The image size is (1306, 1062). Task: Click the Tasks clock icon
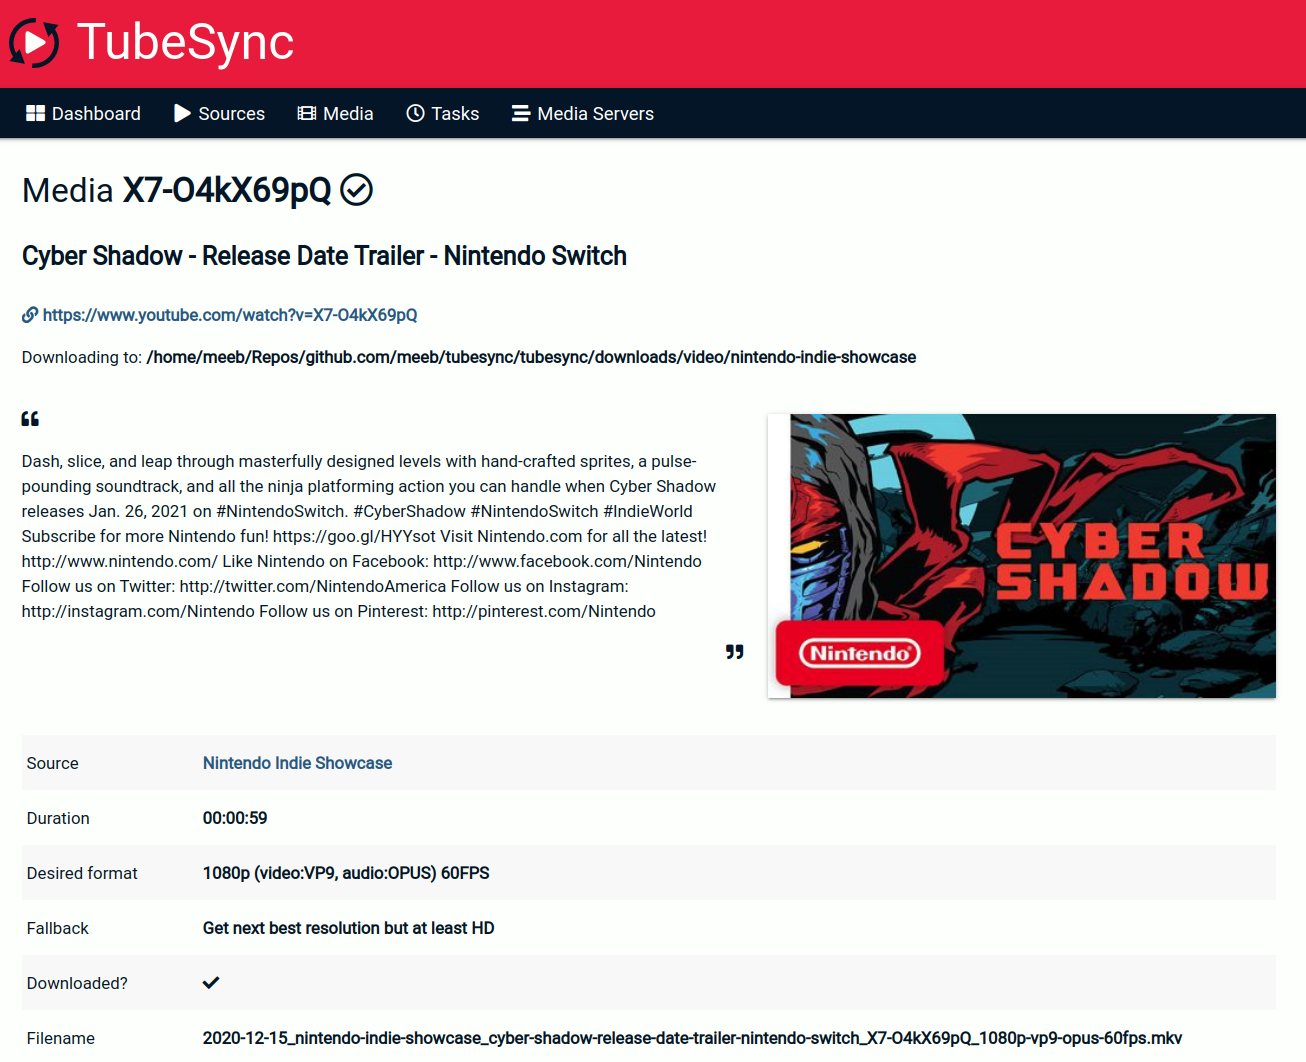[x=415, y=113]
